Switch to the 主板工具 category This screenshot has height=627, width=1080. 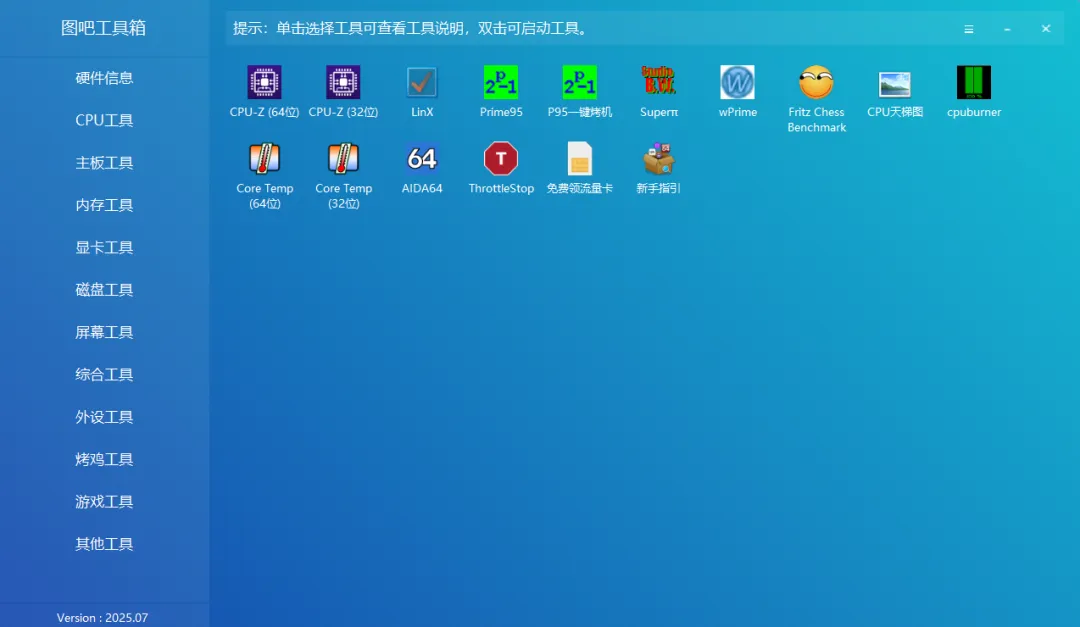[x=104, y=163]
